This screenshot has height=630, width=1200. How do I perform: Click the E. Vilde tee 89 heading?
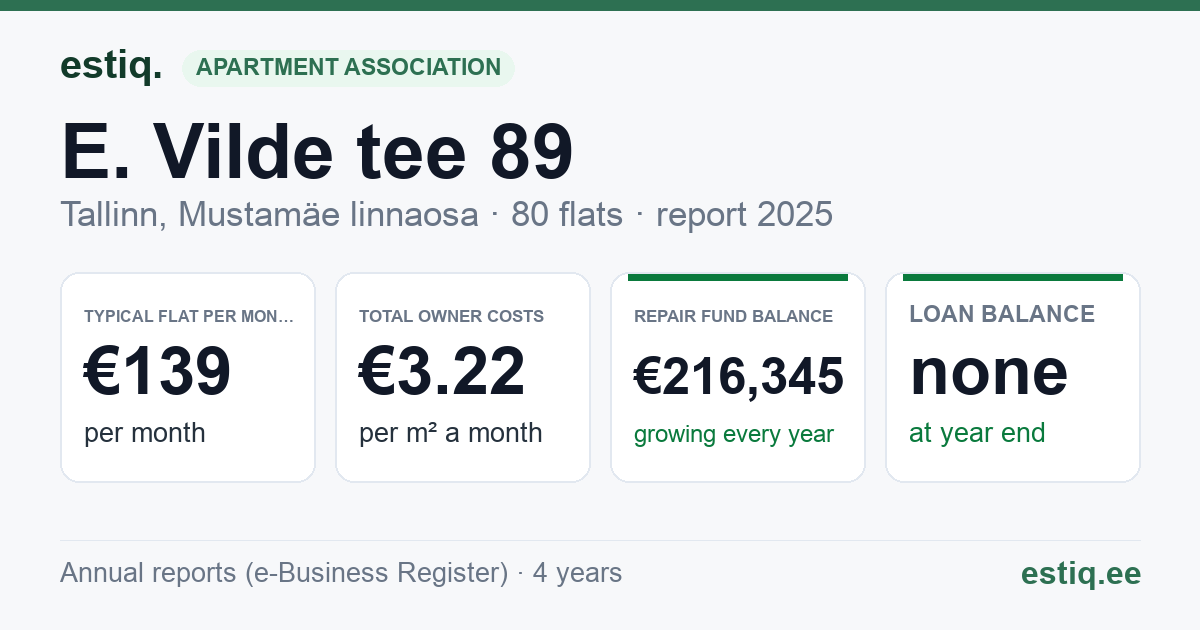coord(317,152)
